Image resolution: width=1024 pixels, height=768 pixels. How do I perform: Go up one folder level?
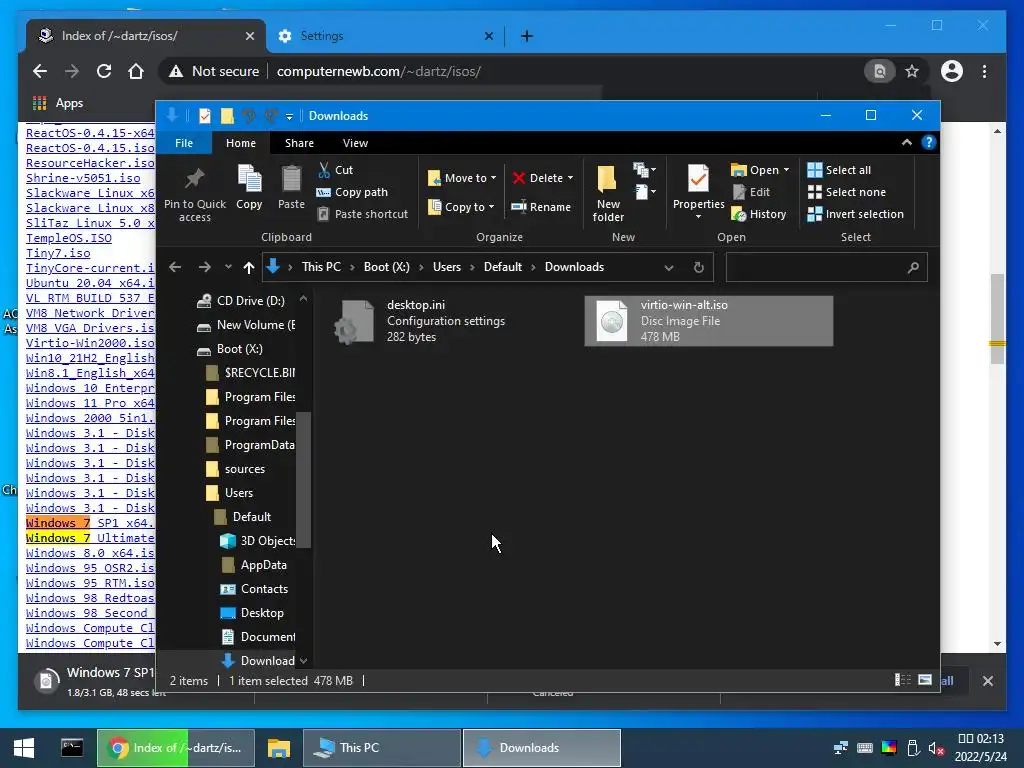pyautogui.click(x=249, y=267)
